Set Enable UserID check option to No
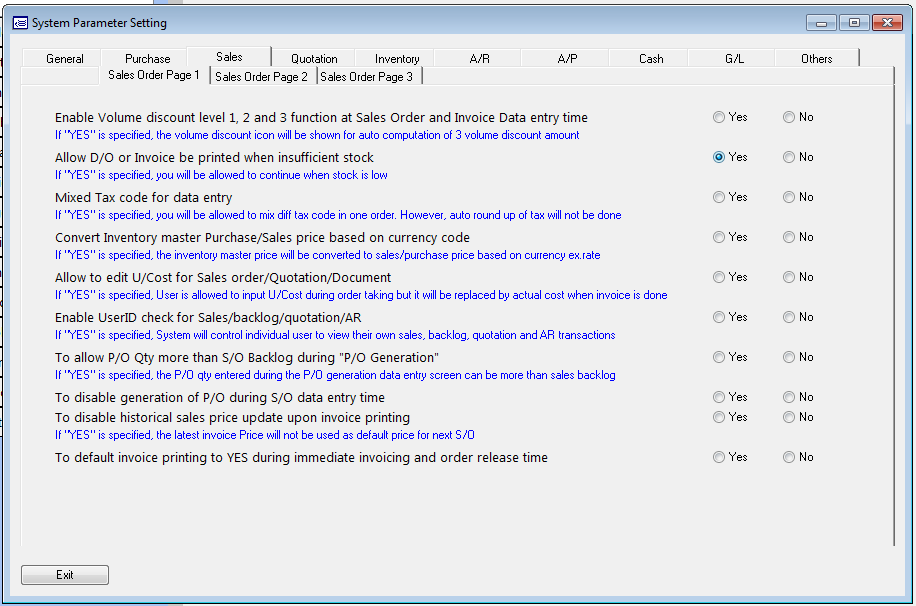916x606 pixels. [789, 317]
